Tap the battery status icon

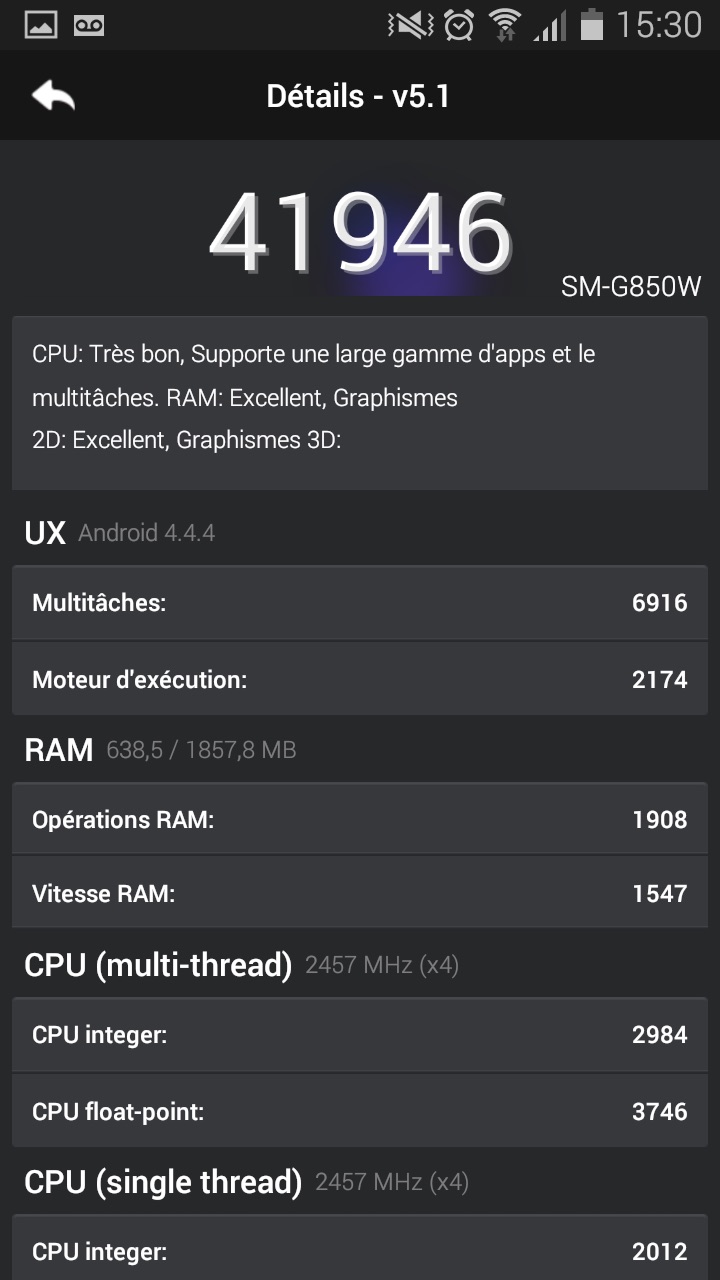pos(592,25)
